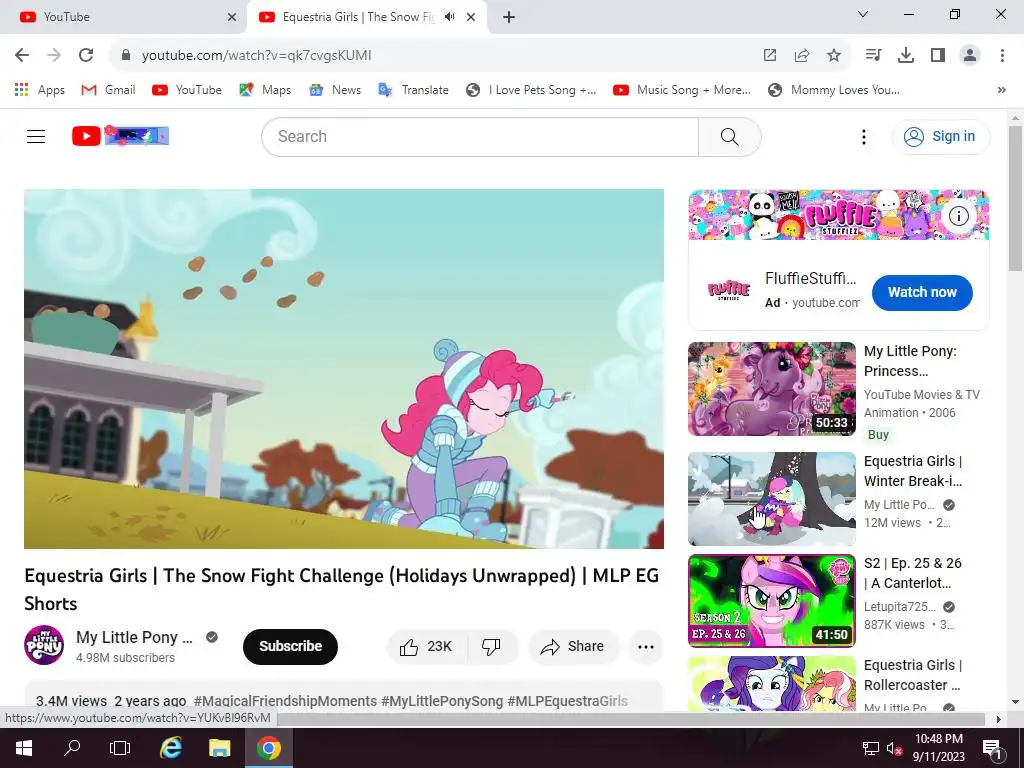Open Translate bookmark
The width and height of the screenshot is (1024, 768).
[x=413, y=90]
